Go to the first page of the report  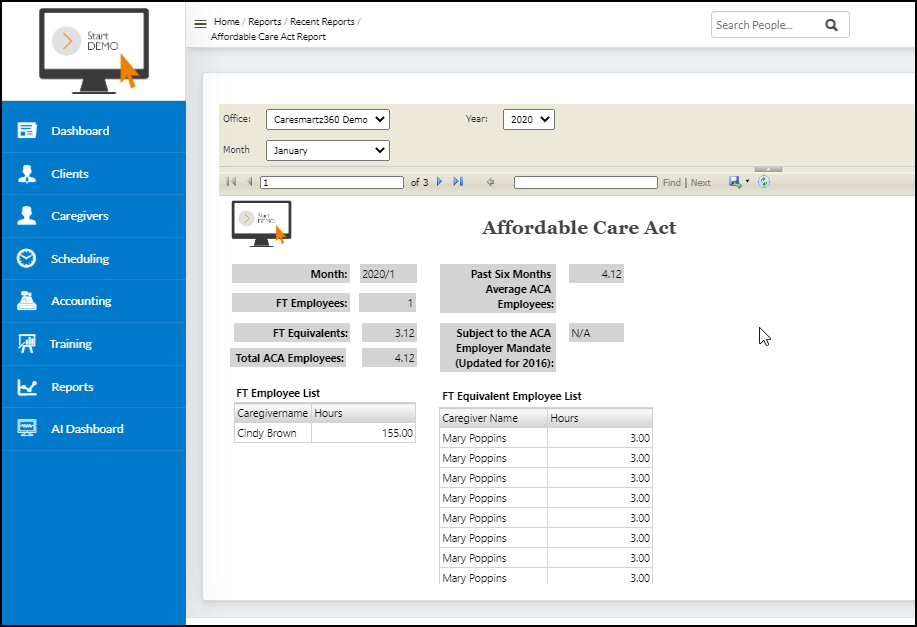pyautogui.click(x=231, y=182)
